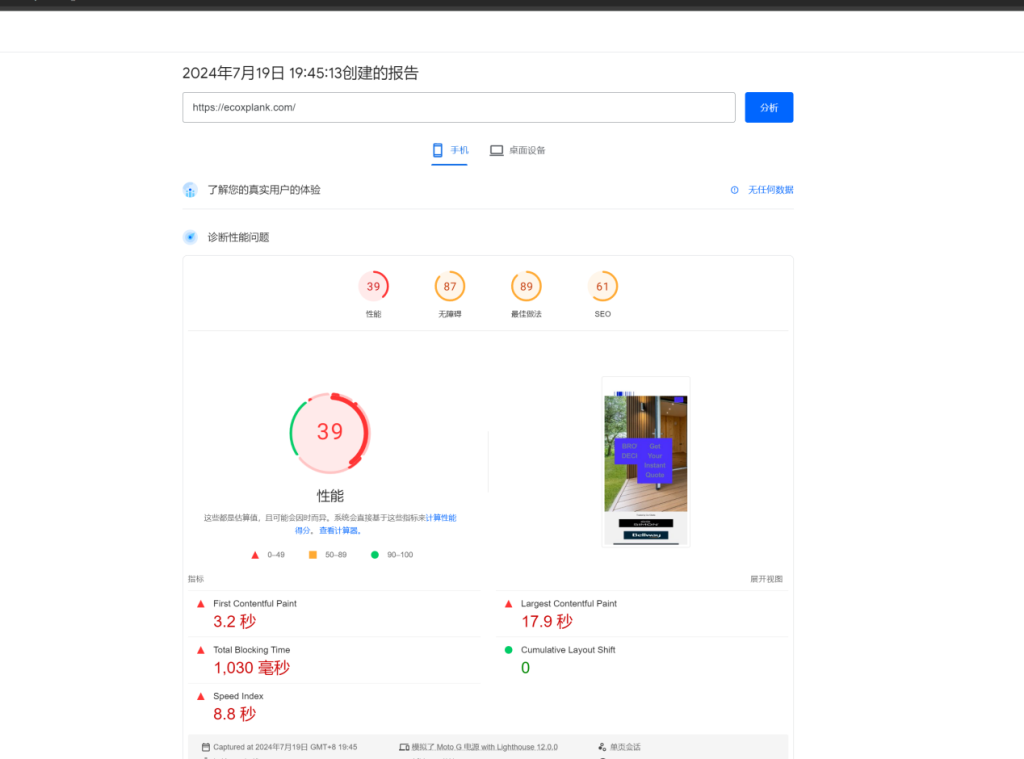Switch to the 手机 tab
The width and height of the screenshot is (1024, 759).
pyautogui.click(x=449, y=150)
